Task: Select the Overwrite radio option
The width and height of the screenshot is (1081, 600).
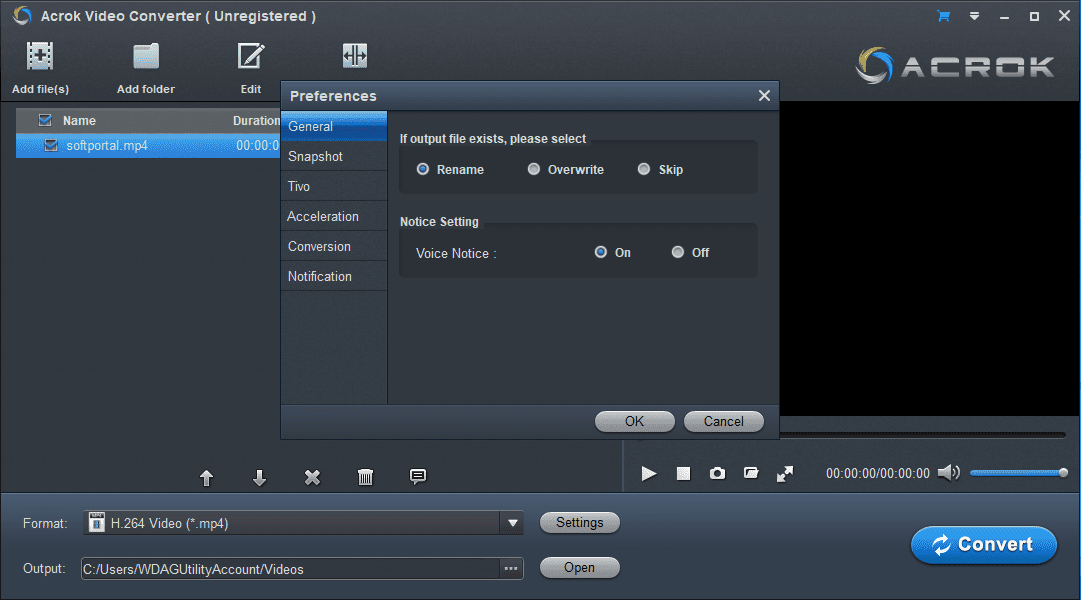Action: 534,169
